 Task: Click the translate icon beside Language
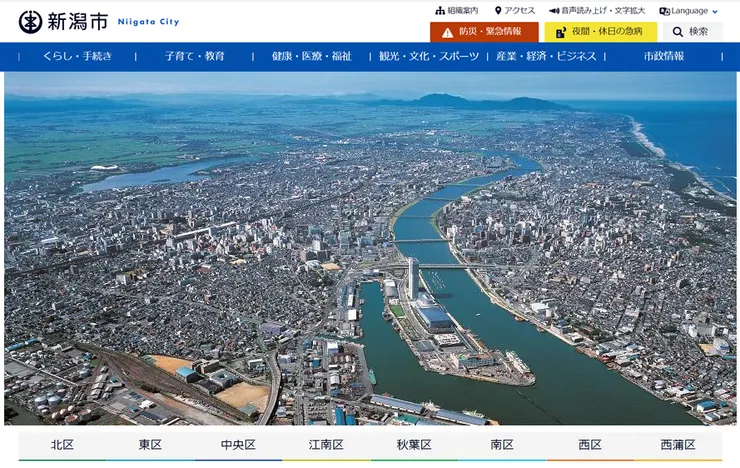point(664,11)
